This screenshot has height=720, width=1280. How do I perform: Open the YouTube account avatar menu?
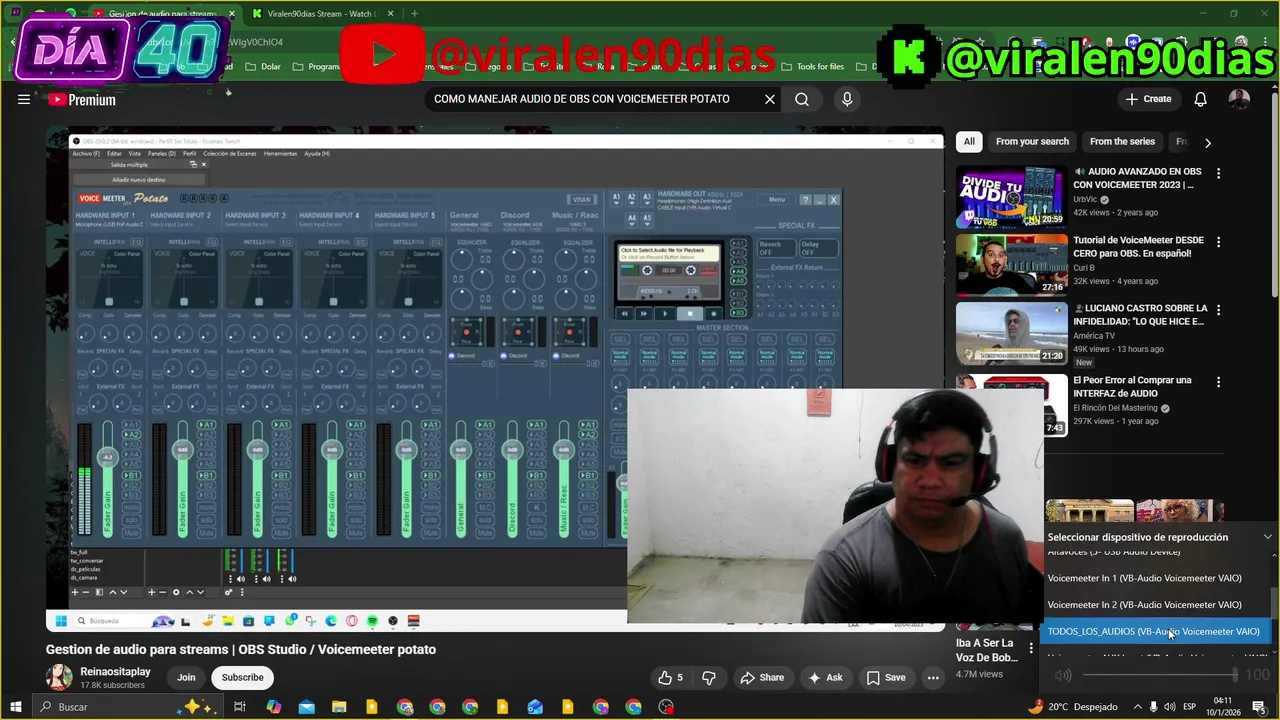[x=1239, y=99]
